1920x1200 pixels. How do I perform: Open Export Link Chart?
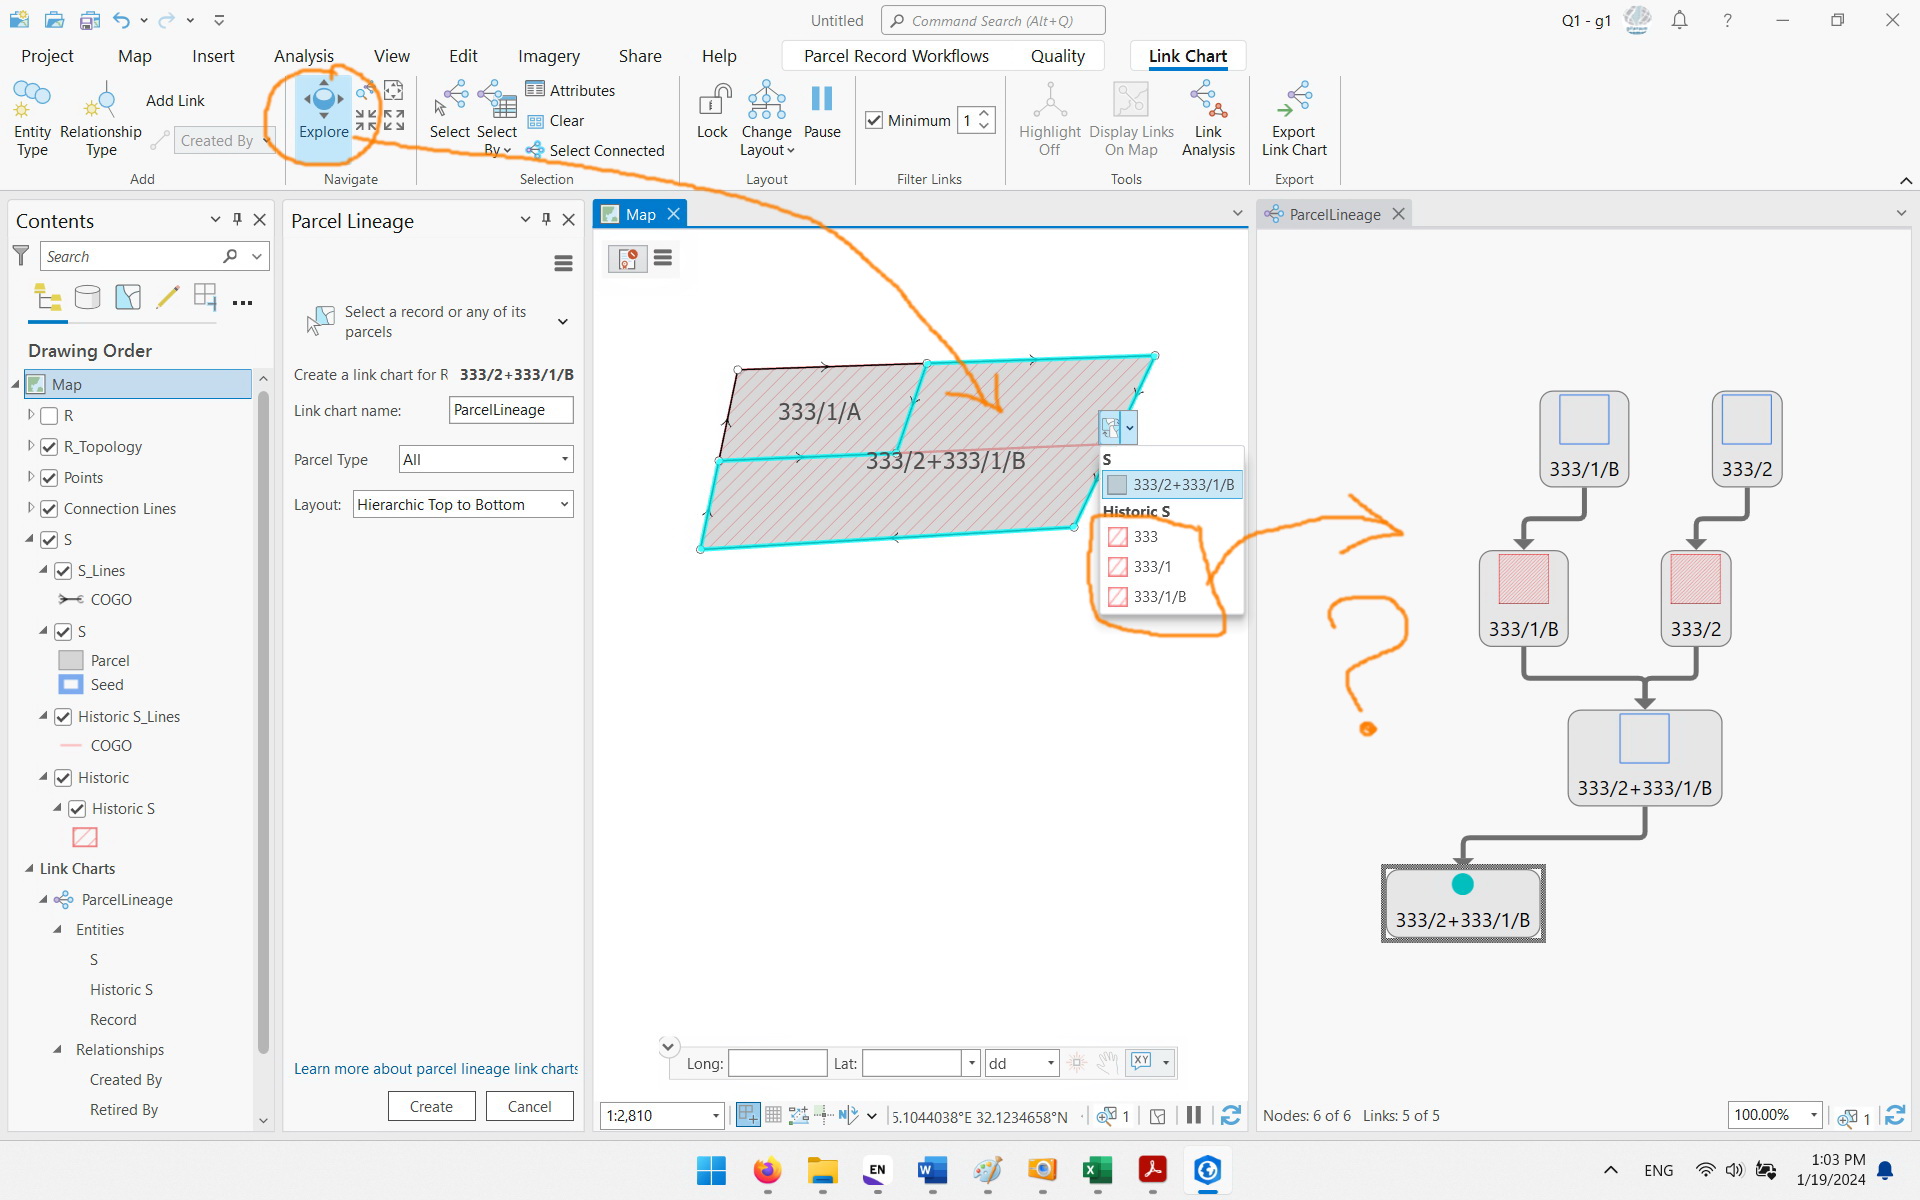pyautogui.click(x=1293, y=115)
